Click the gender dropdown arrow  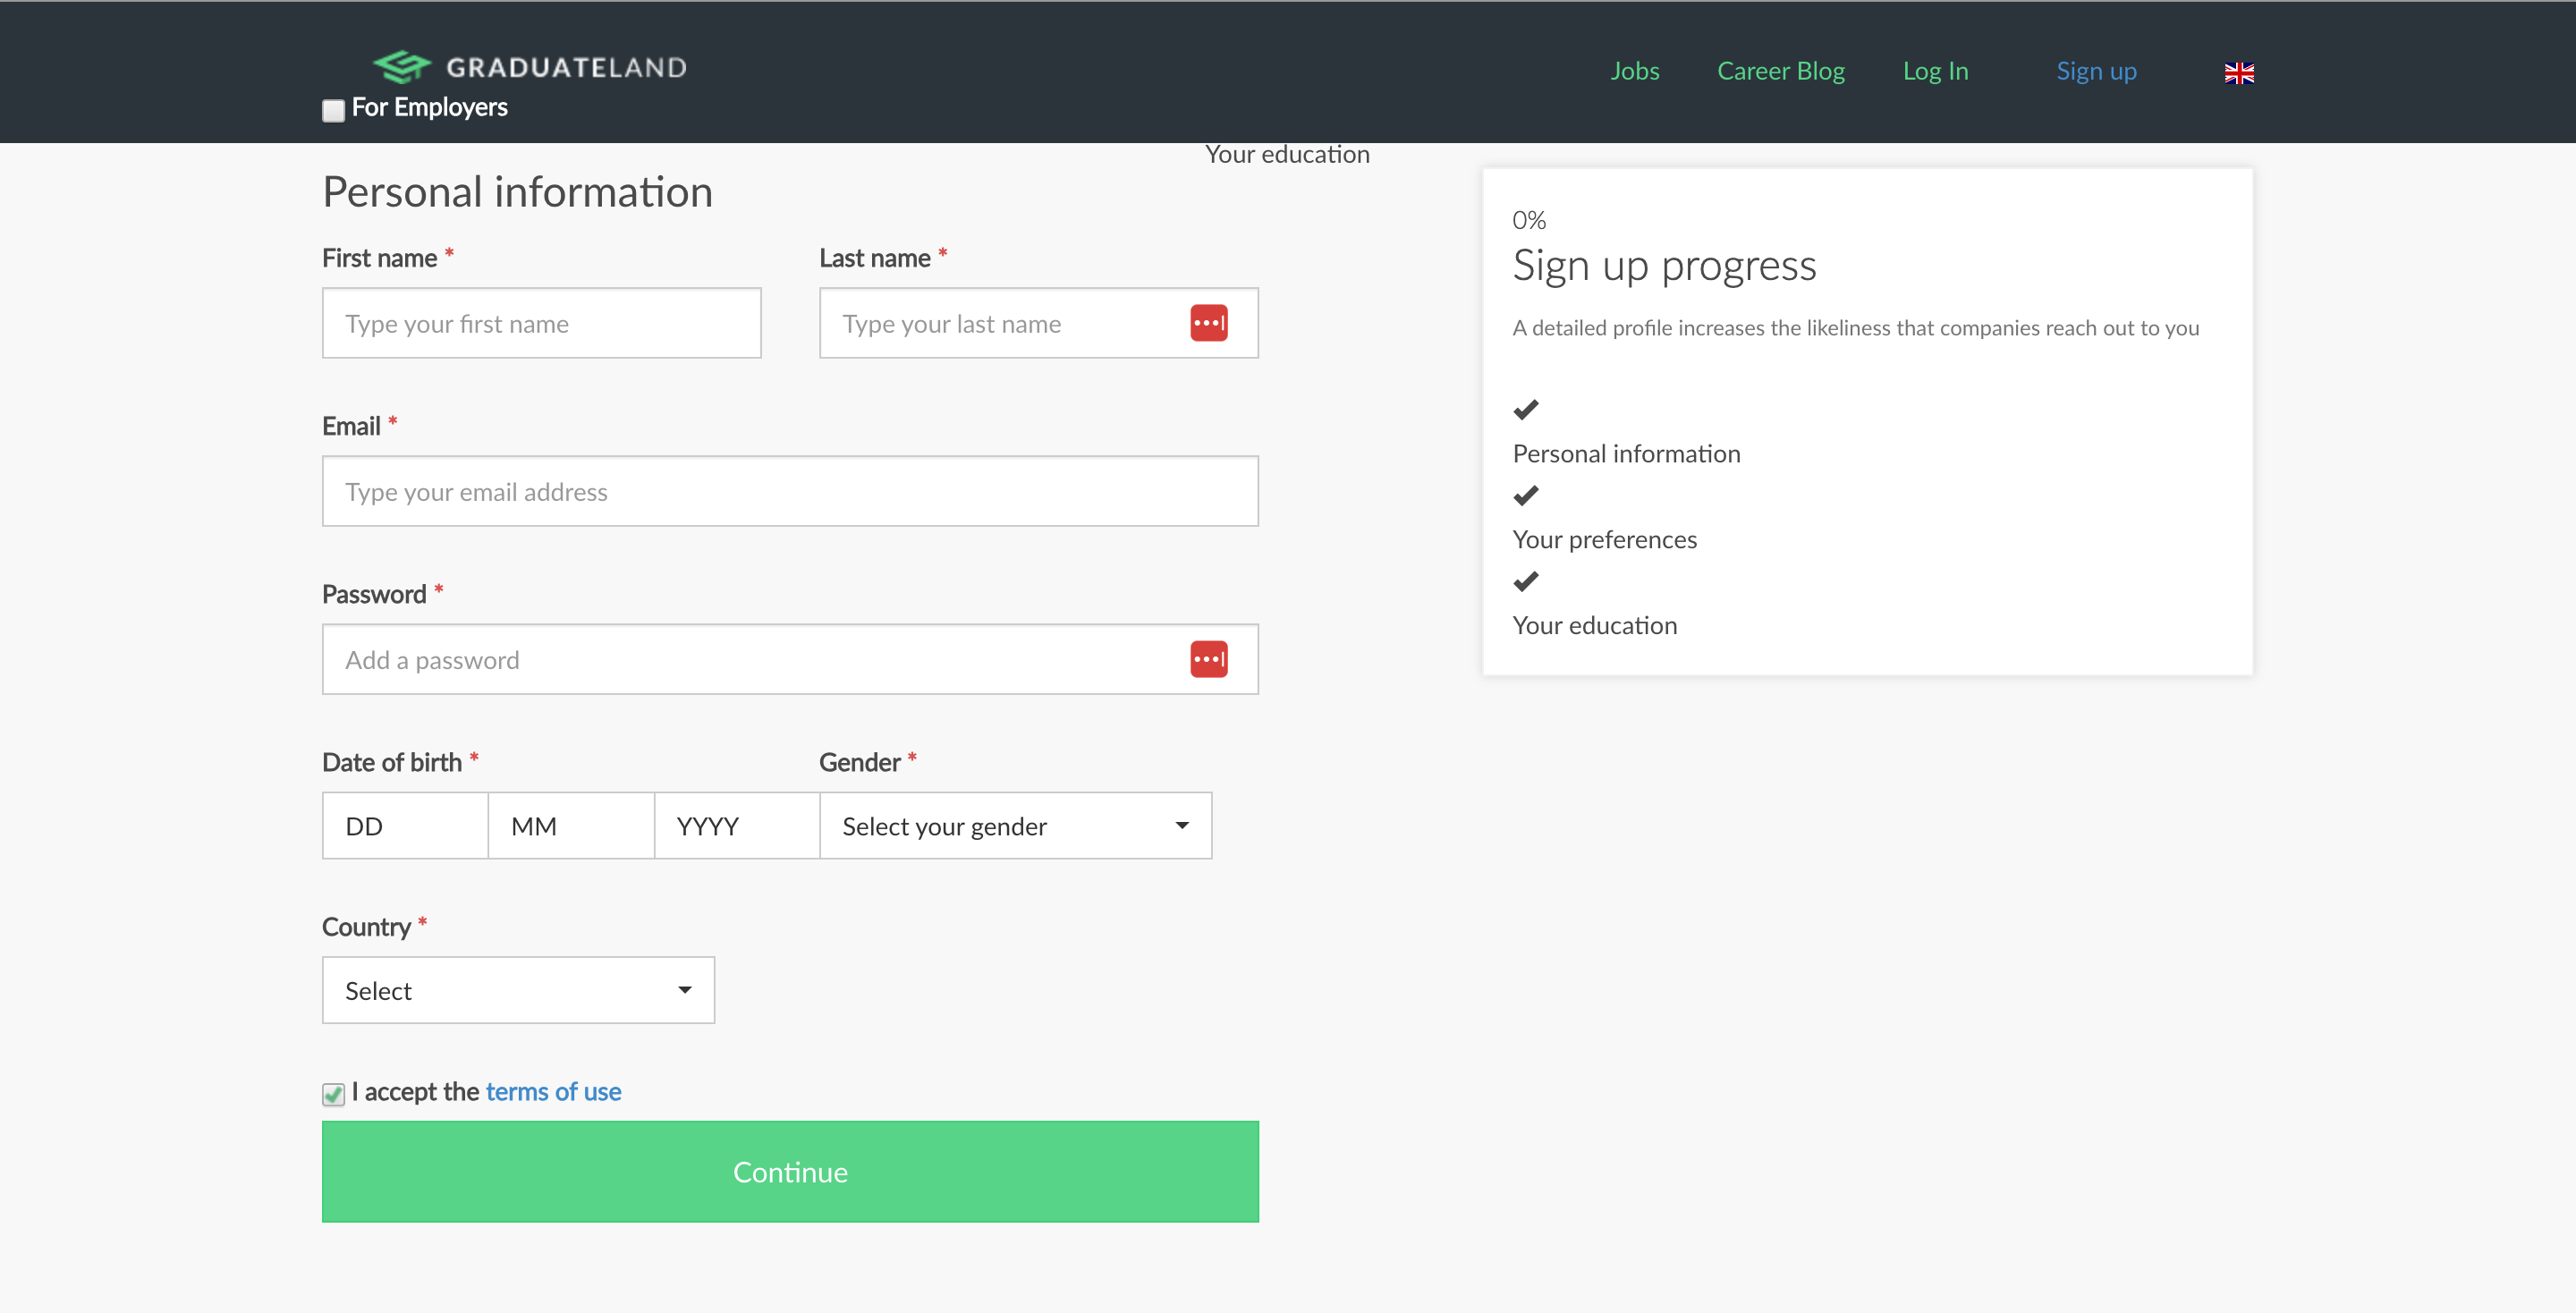point(1182,826)
